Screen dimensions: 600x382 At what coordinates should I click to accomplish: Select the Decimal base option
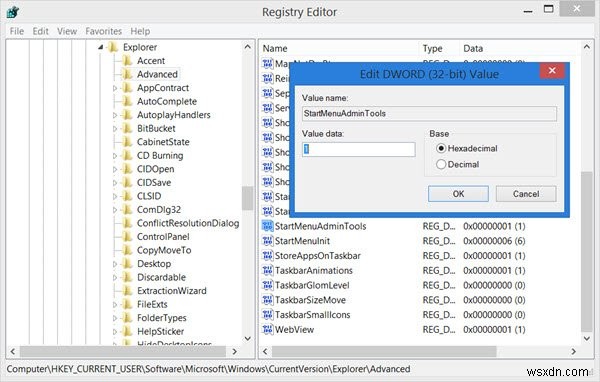click(441, 165)
